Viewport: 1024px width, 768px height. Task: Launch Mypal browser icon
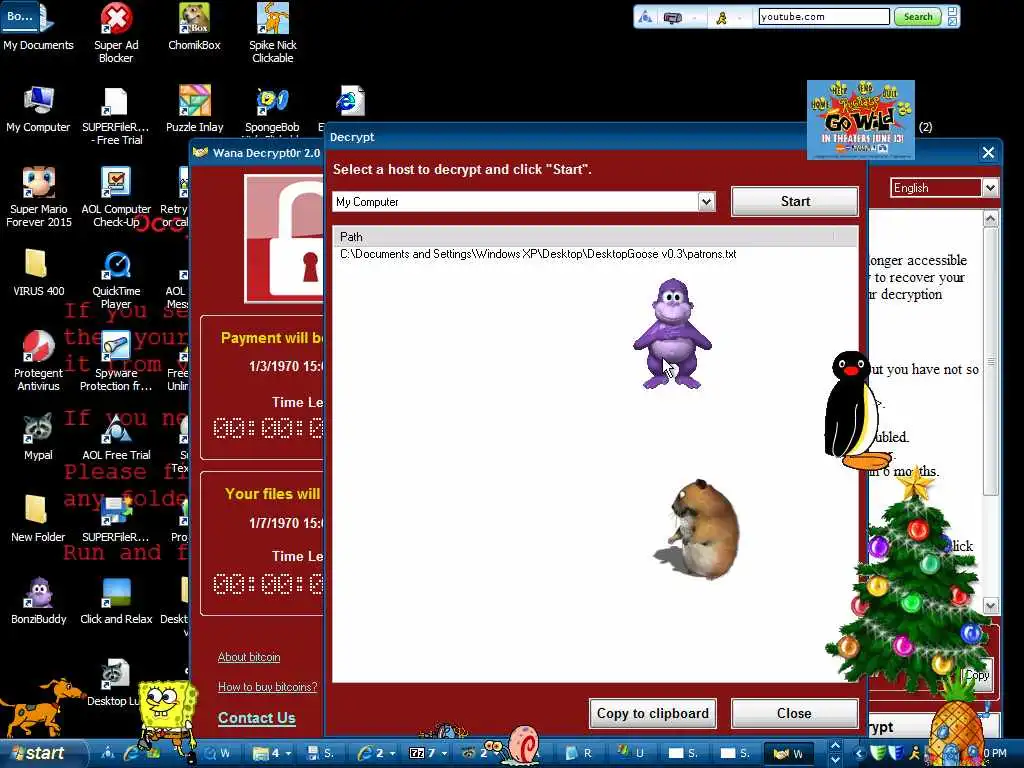click(38, 437)
